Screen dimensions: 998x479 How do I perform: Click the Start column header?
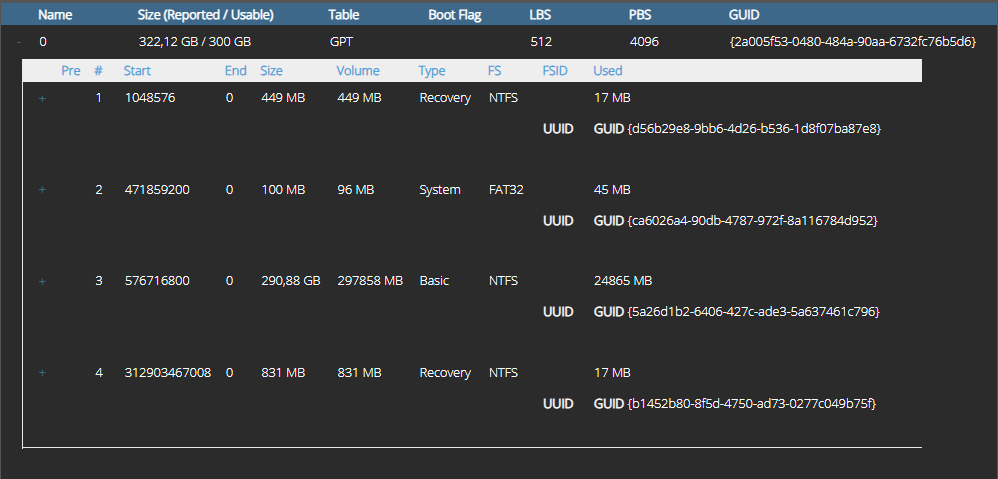click(138, 71)
